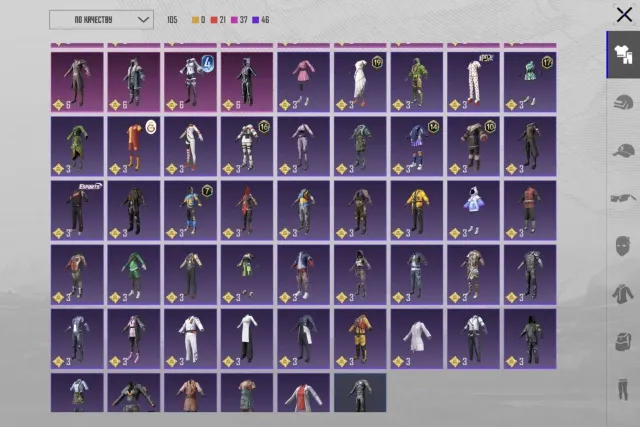This screenshot has width=640, height=427.
Task: Select the white lab coat dress
Action: tap(416, 339)
